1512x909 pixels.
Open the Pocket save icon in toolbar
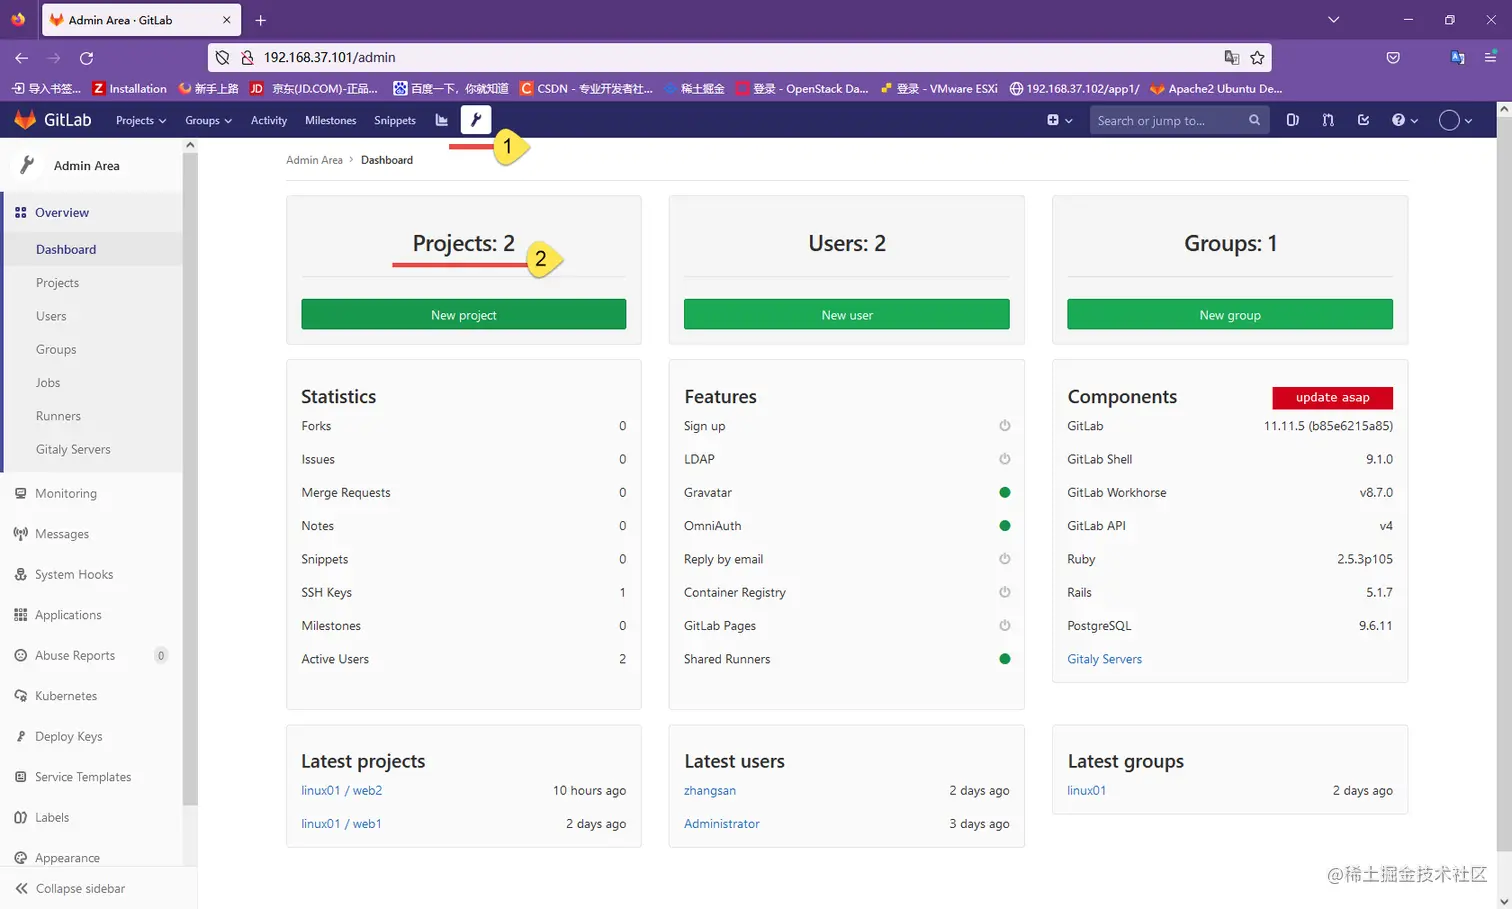click(1393, 58)
